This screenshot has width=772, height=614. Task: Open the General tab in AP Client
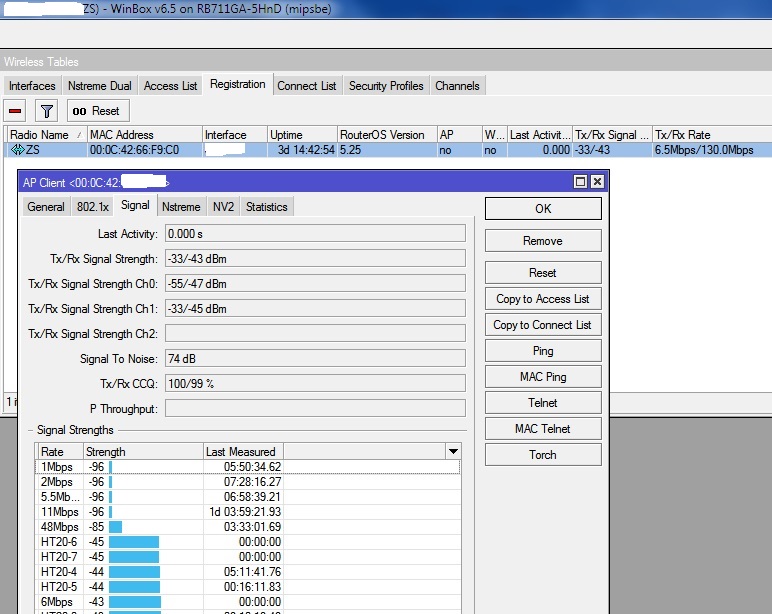46,207
